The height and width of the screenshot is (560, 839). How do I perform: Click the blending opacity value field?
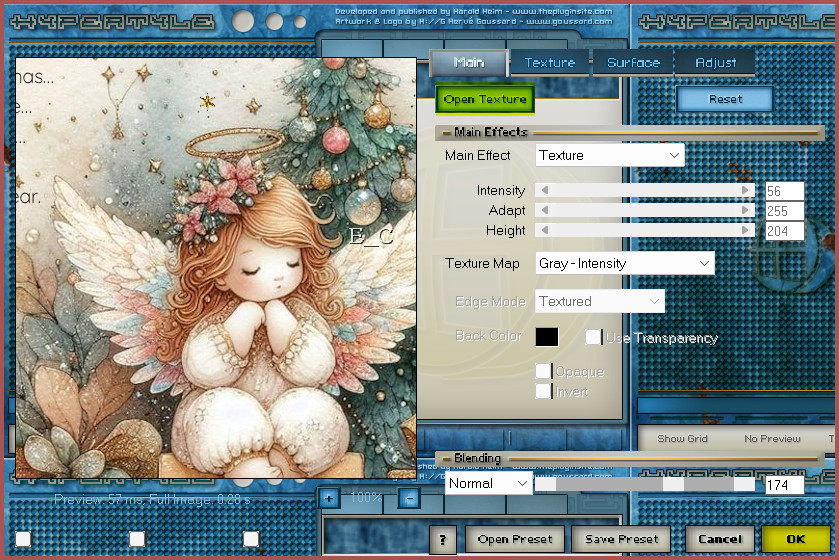click(784, 485)
